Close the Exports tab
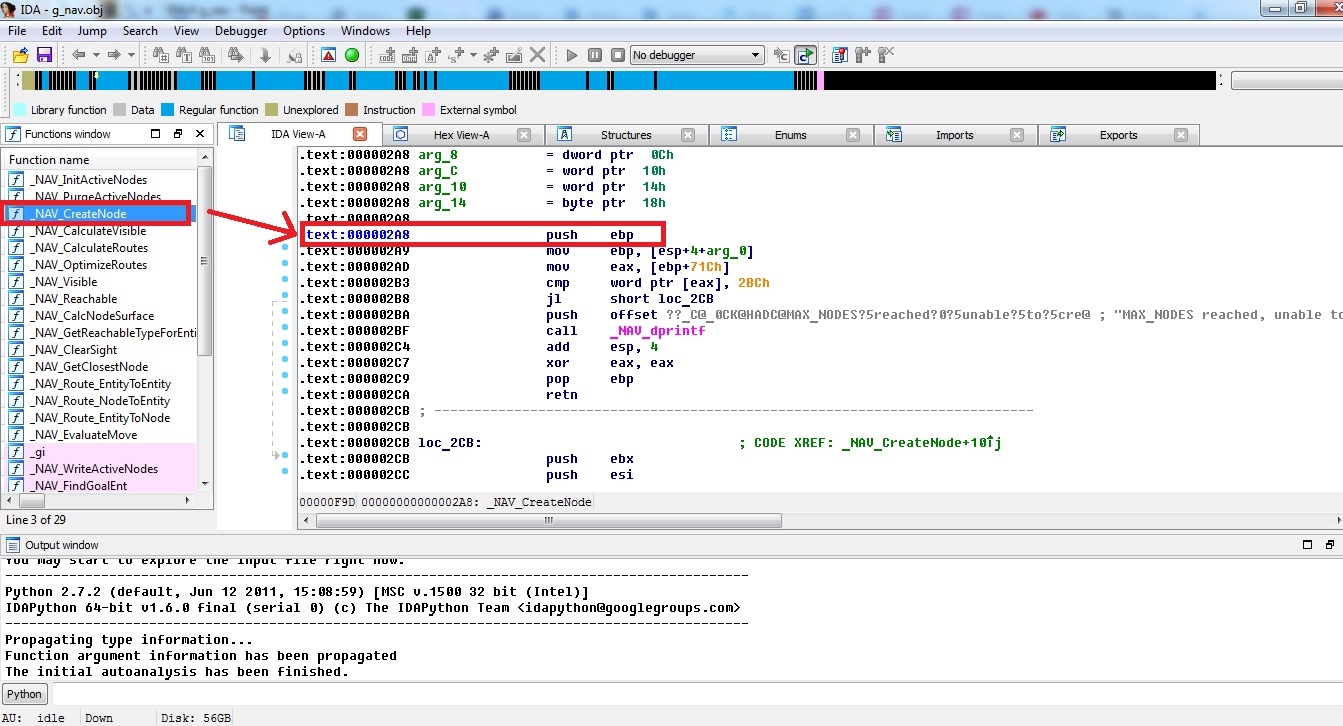1343x726 pixels. (1181, 135)
